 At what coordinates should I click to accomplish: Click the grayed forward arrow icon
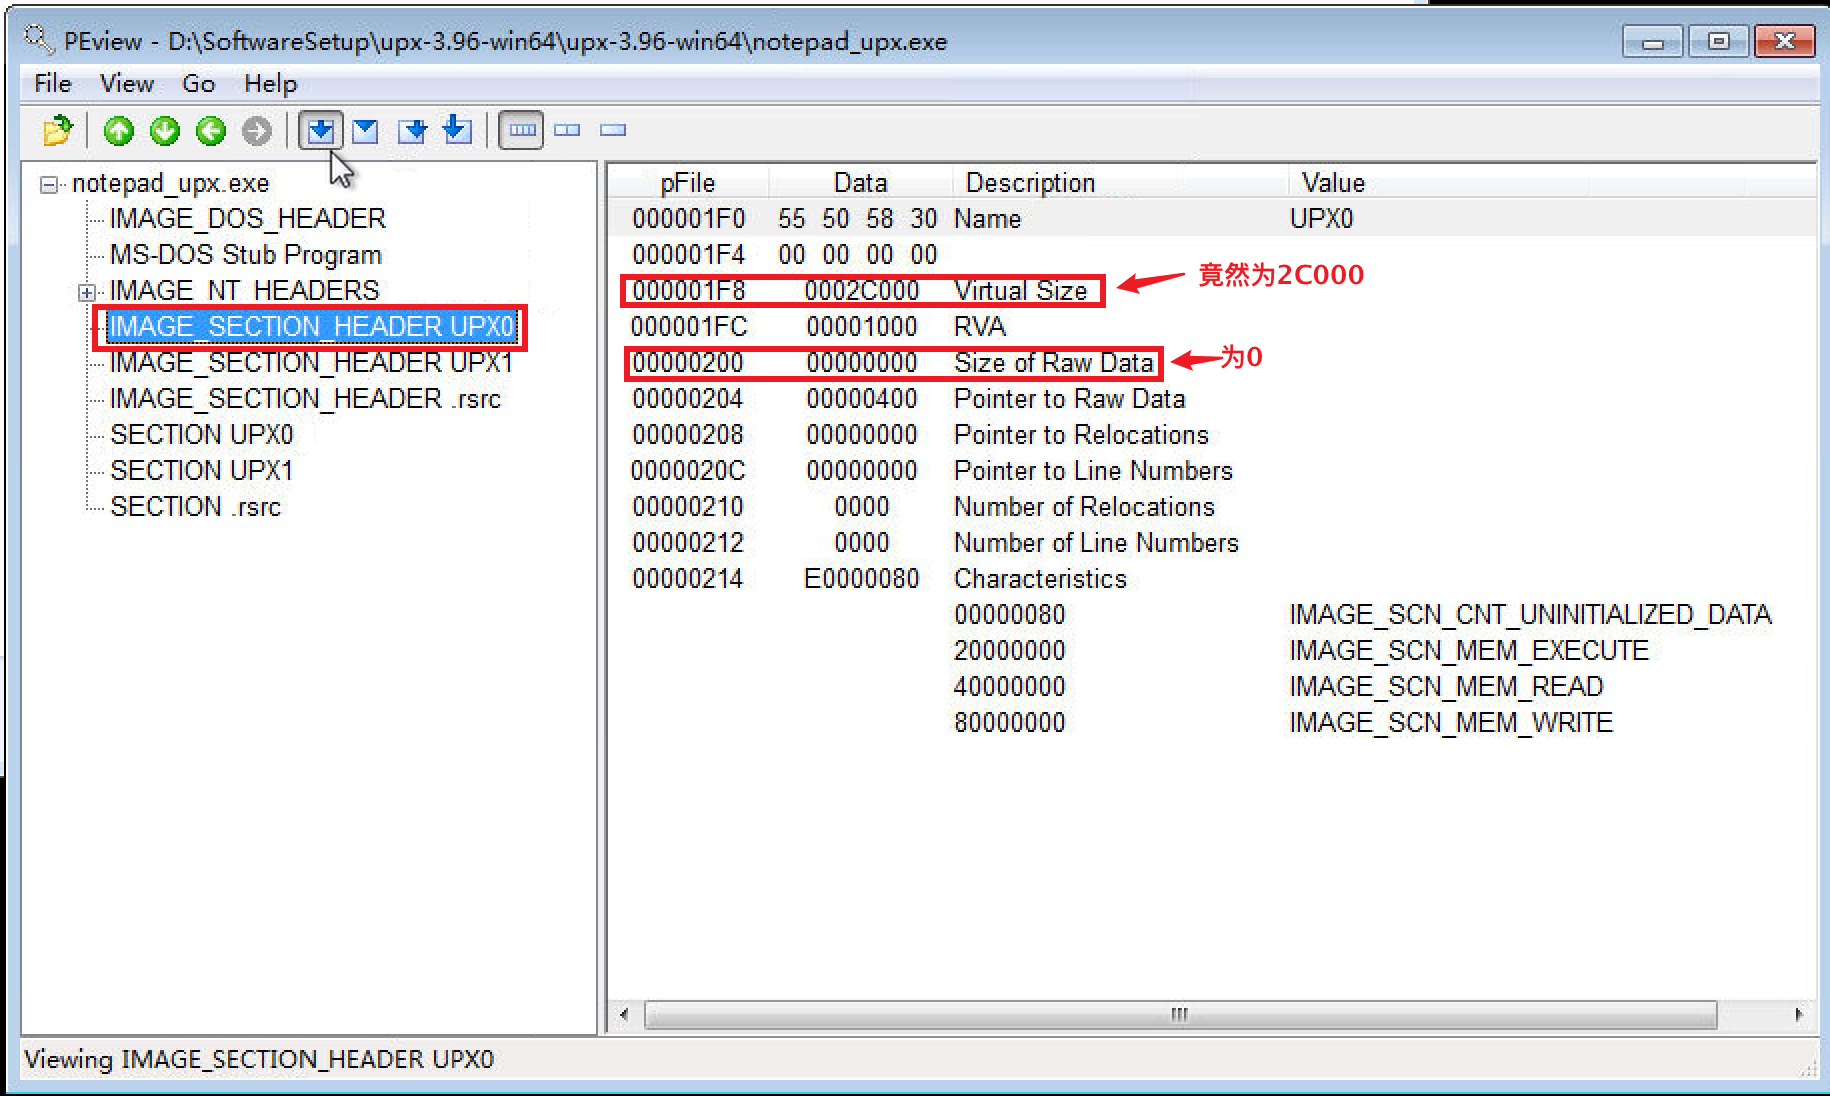click(x=257, y=130)
